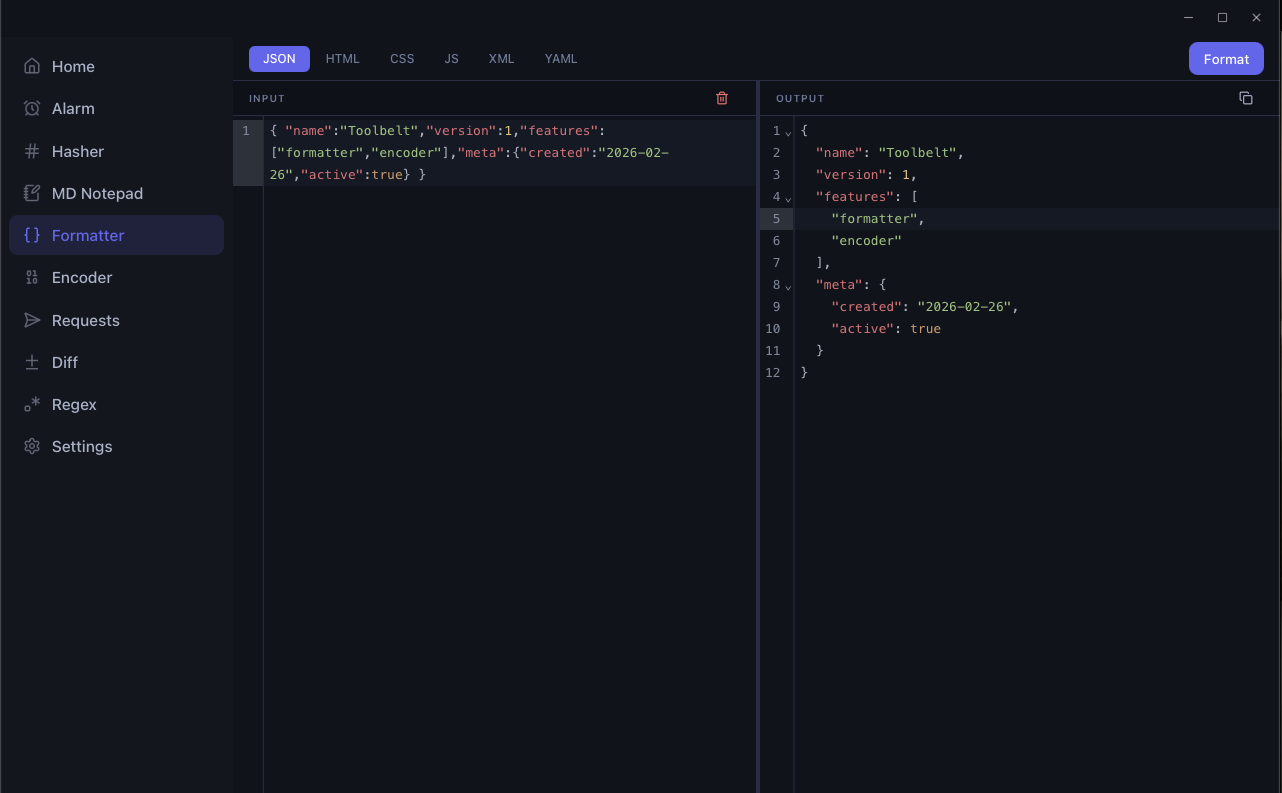
Task: Select the Formatter sidebar entry
Action: click(x=89, y=235)
